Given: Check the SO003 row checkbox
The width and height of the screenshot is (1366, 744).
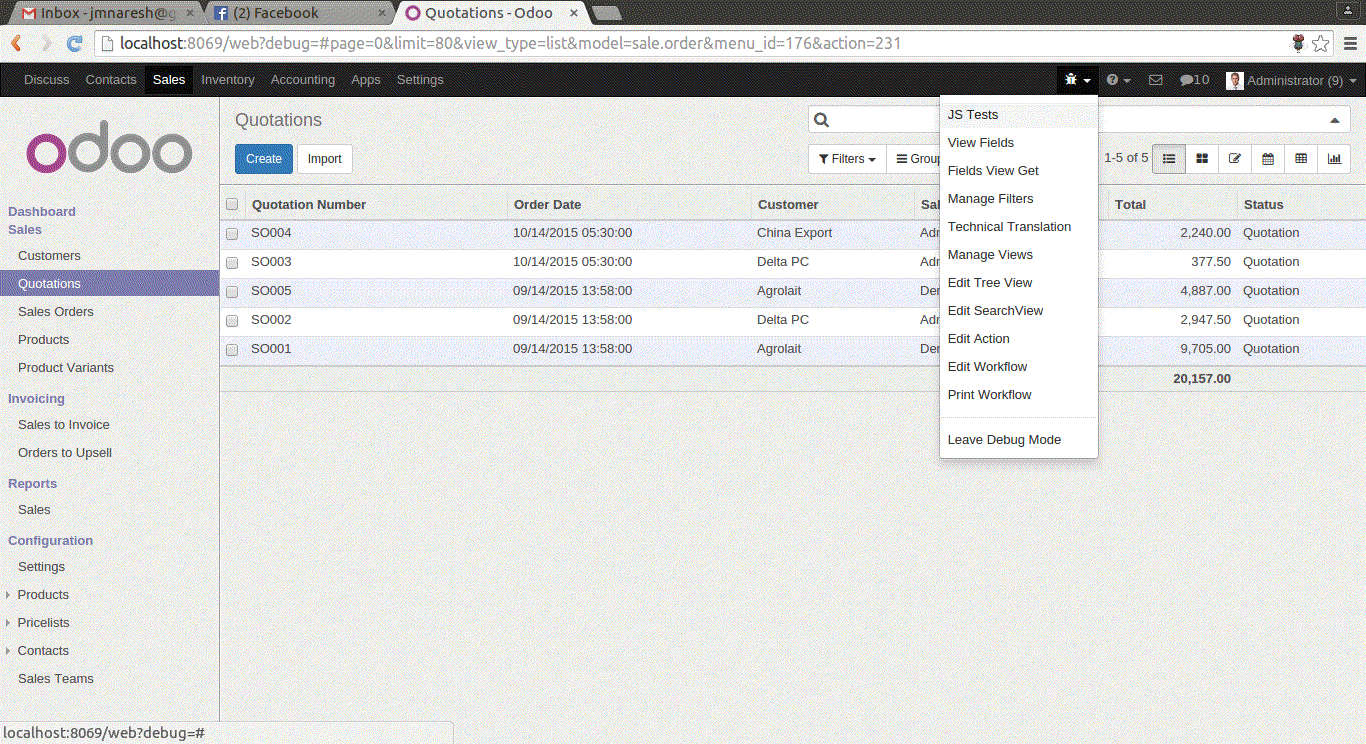Looking at the screenshot, I should tap(232, 262).
